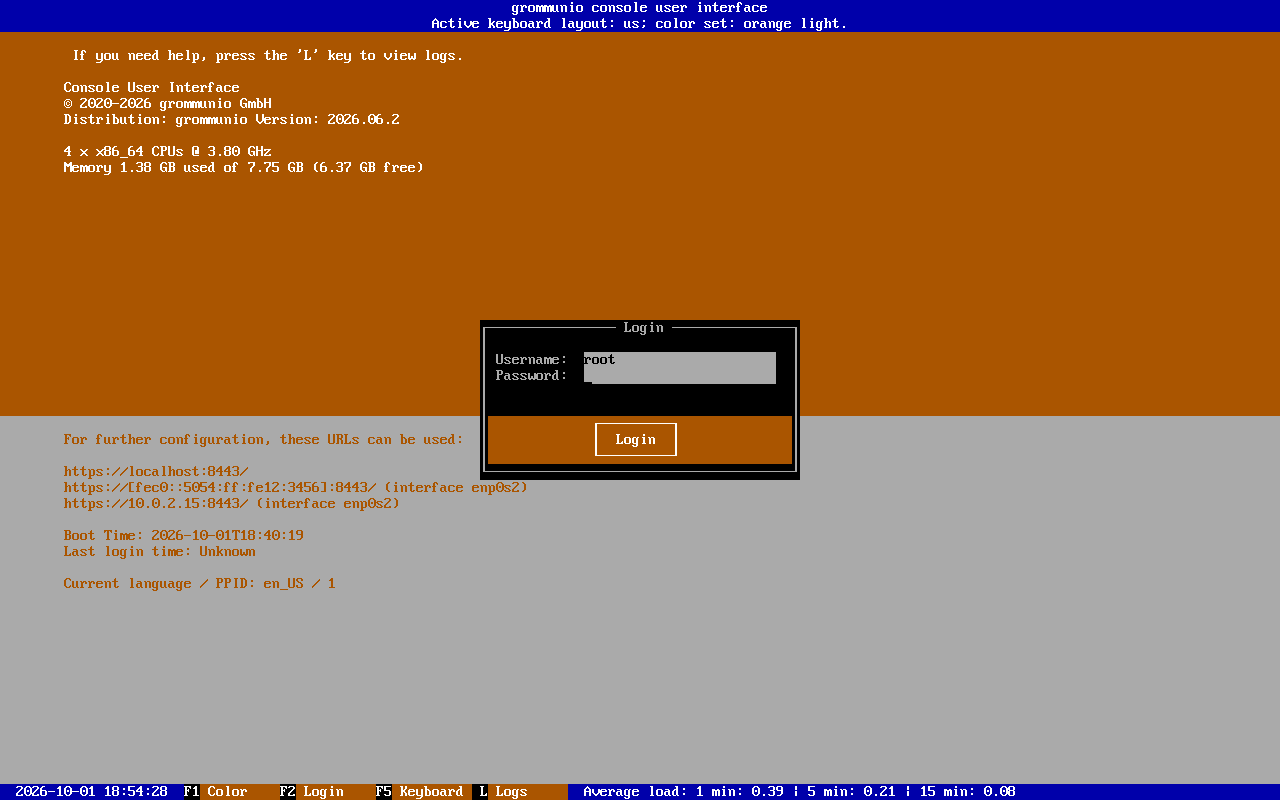Click the grommunio GmbH copyright line

(x=168, y=104)
